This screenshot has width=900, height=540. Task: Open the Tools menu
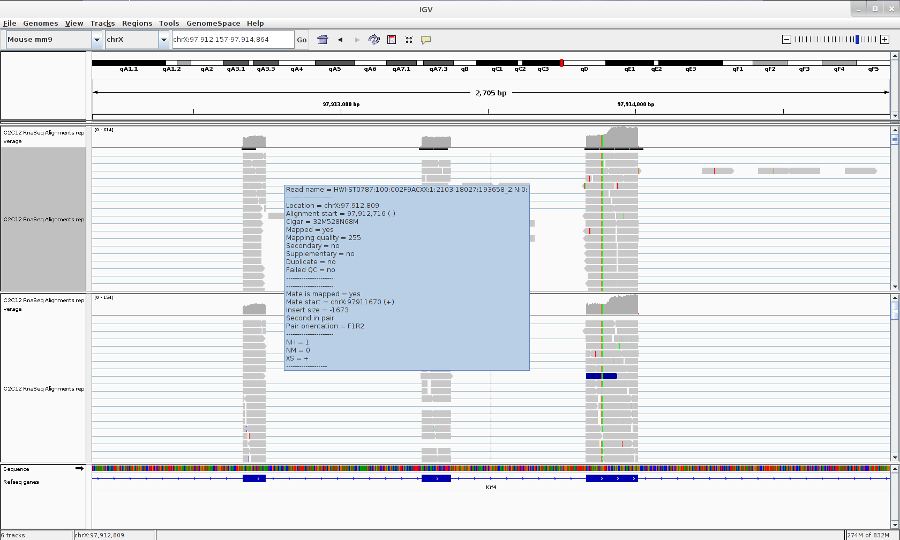click(x=169, y=24)
